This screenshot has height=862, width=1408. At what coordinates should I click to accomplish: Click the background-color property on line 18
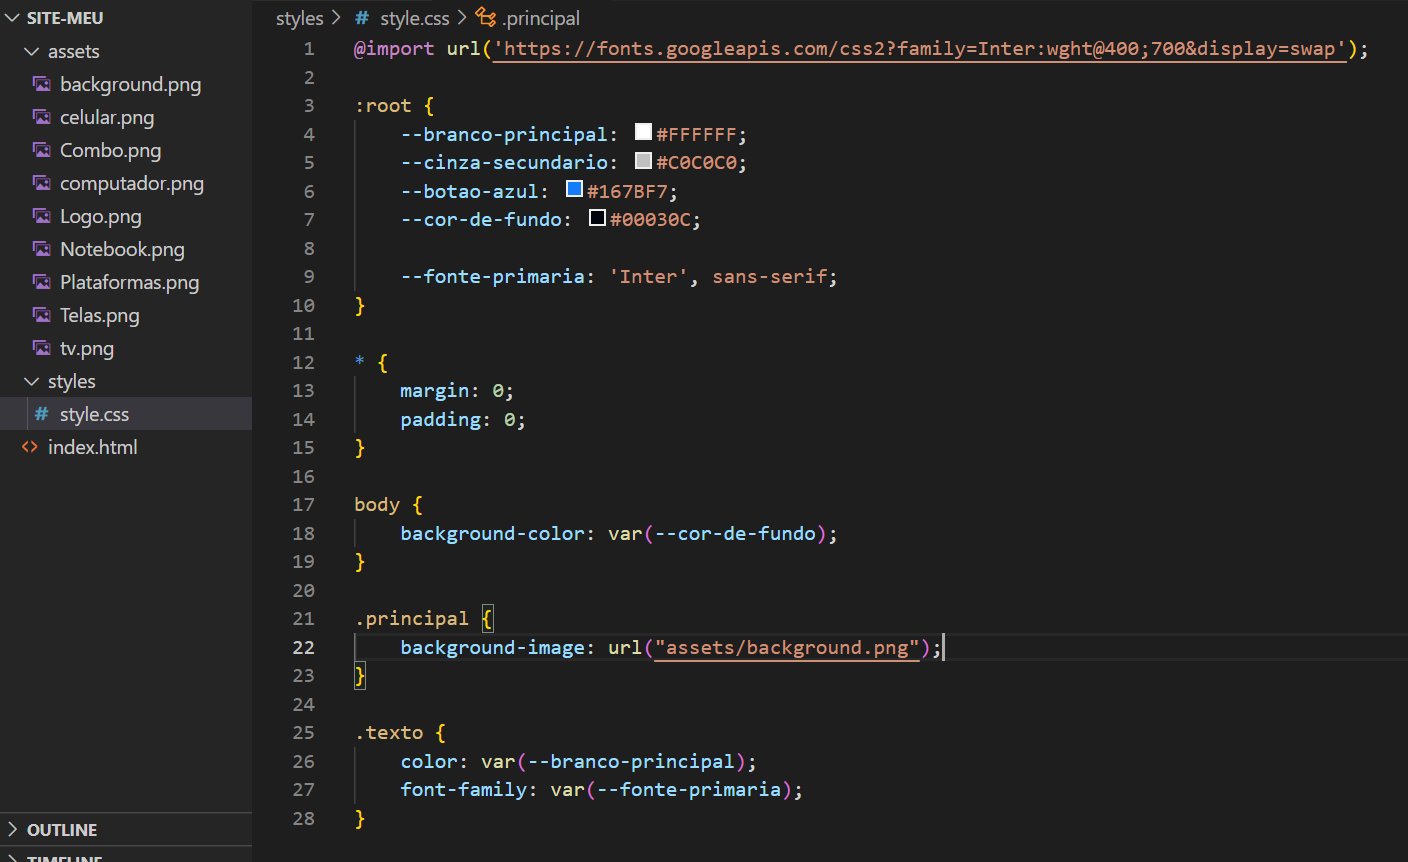click(x=492, y=533)
